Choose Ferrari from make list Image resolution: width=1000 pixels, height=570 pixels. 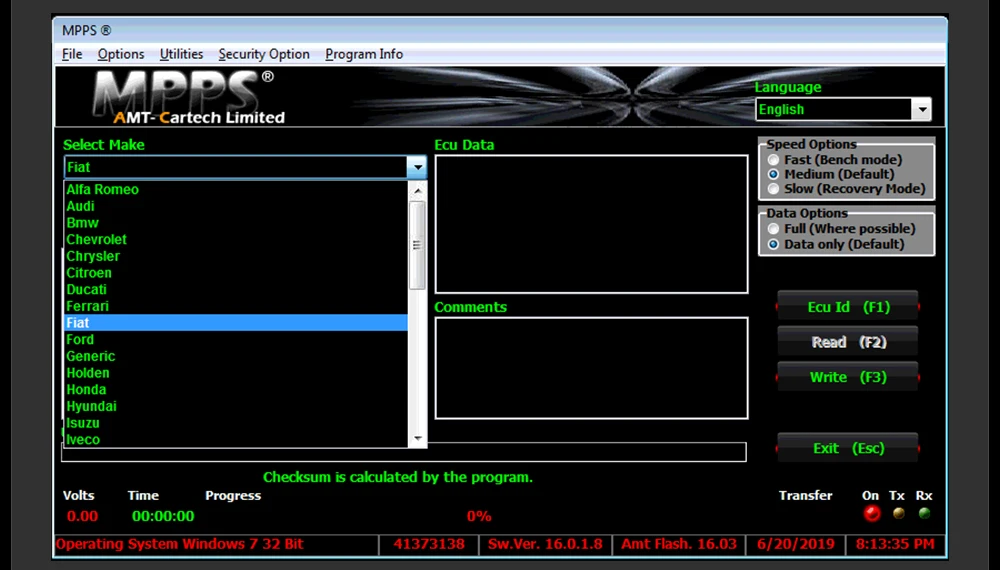tap(236, 306)
